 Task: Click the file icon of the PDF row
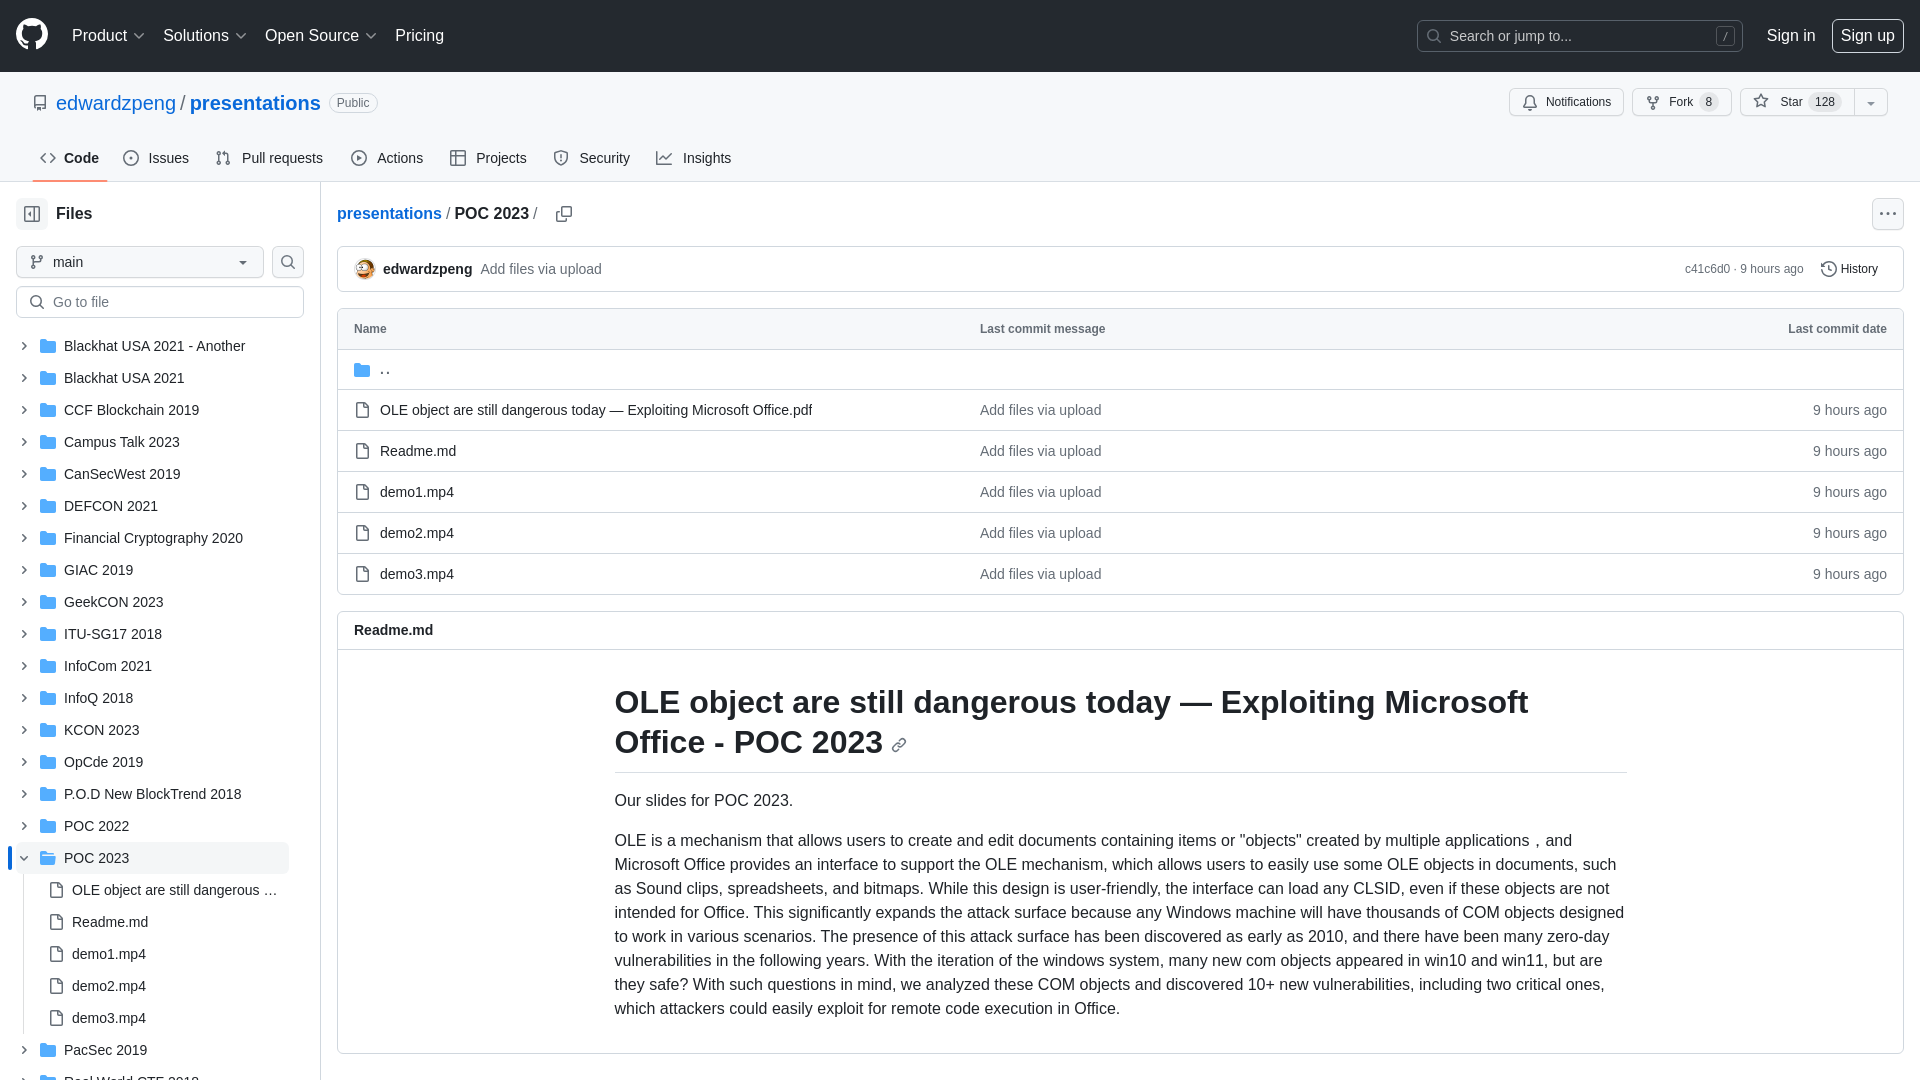(x=362, y=410)
